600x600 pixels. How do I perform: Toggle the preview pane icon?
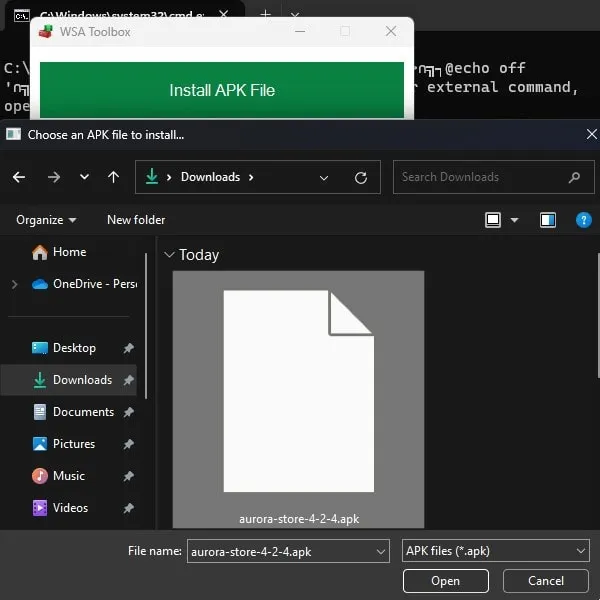(548, 220)
